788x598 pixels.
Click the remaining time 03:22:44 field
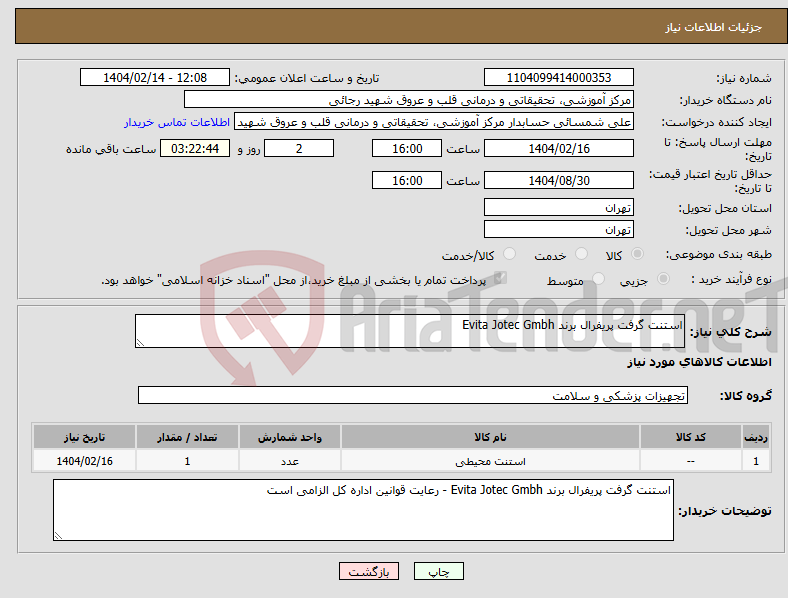[195, 148]
